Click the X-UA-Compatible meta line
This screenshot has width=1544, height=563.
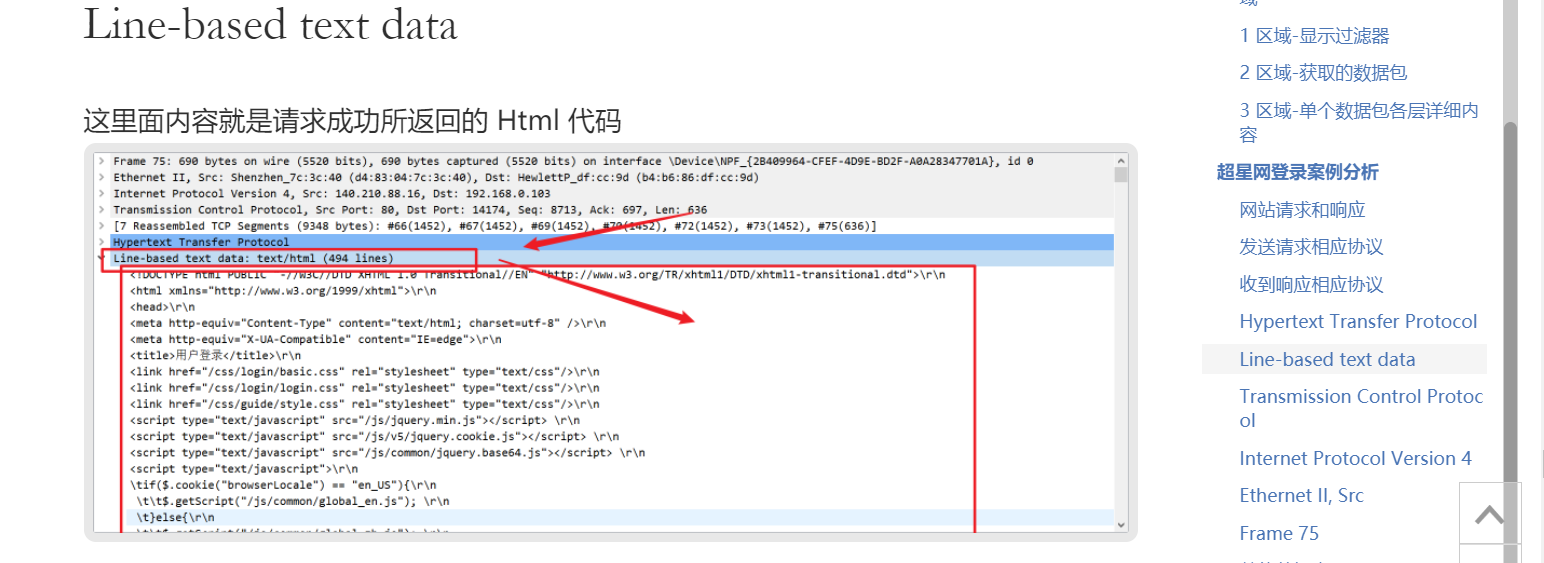pos(315,339)
